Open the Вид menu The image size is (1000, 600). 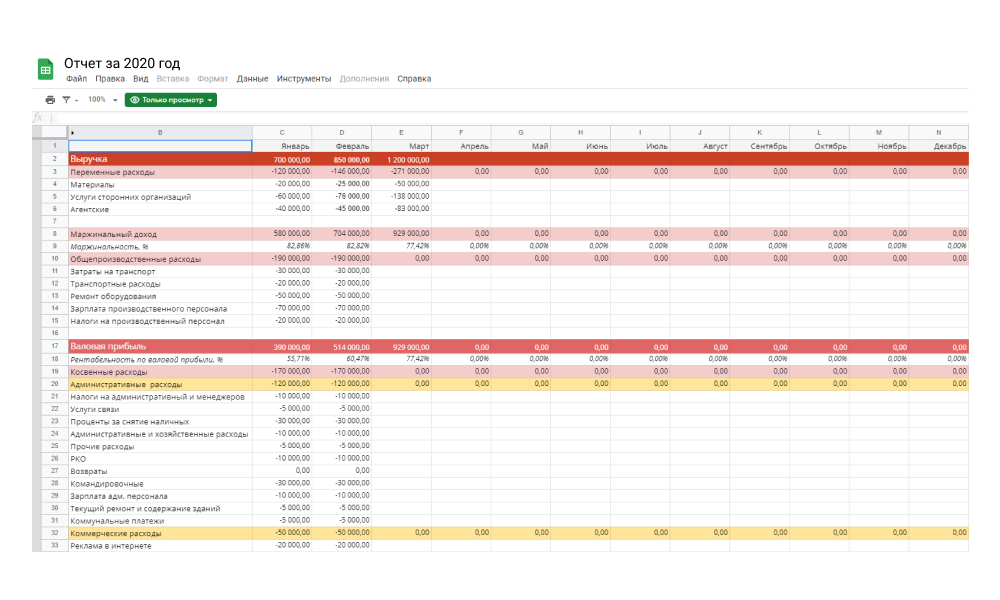coord(140,78)
